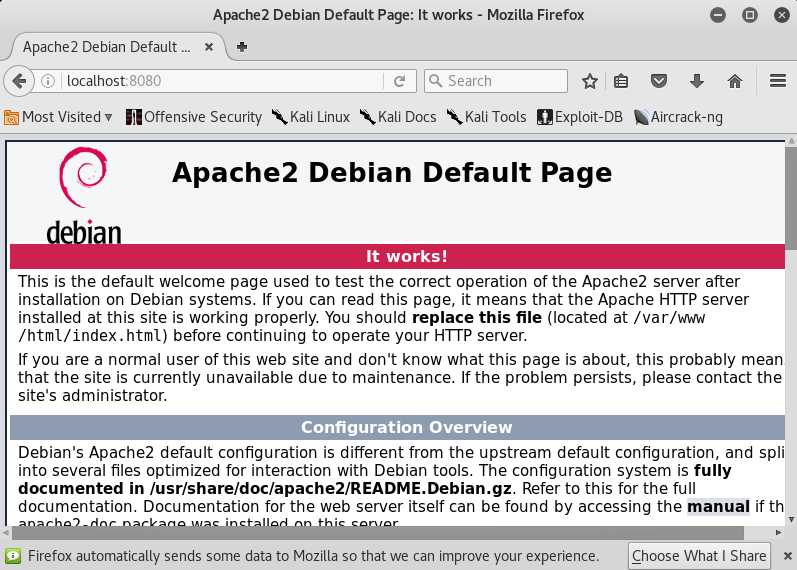The height and width of the screenshot is (570, 797).
Task: Click the scroll down arrow
Action: click(x=791, y=519)
